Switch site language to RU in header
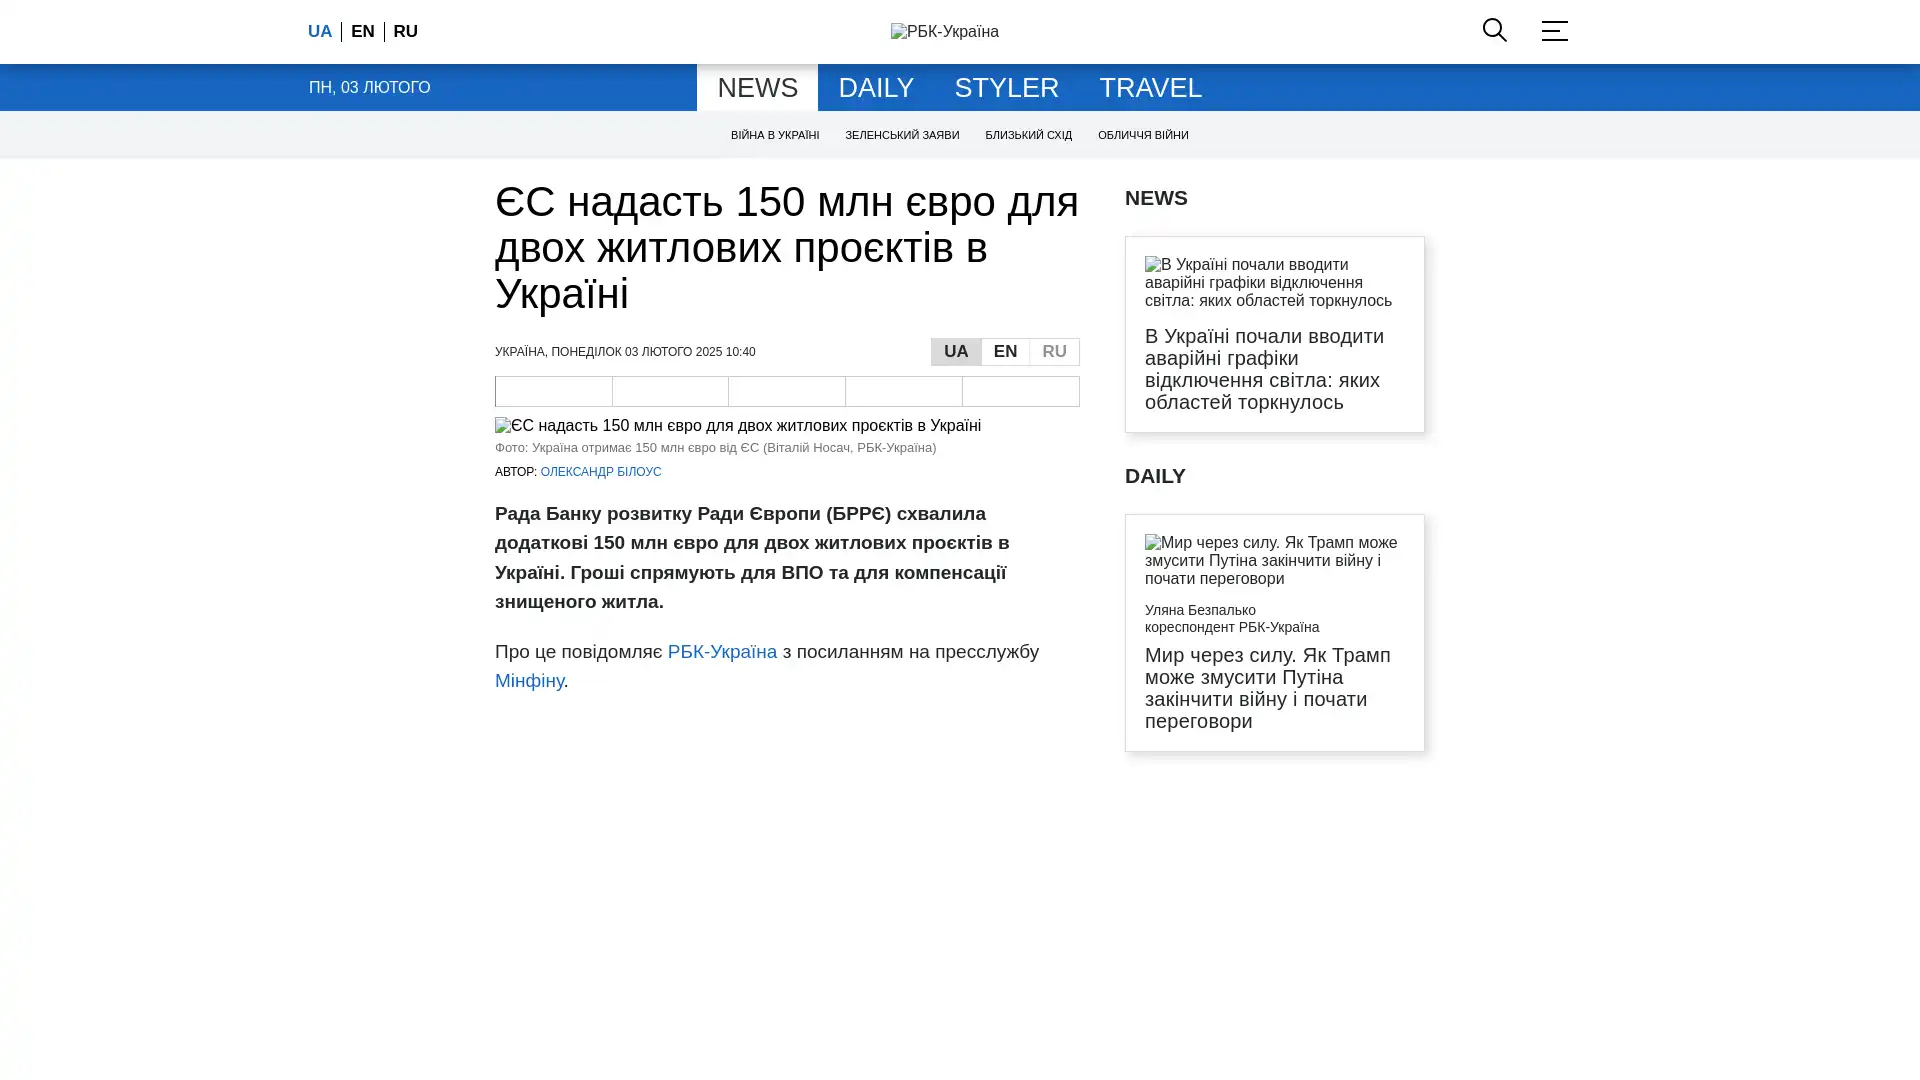 click(405, 32)
